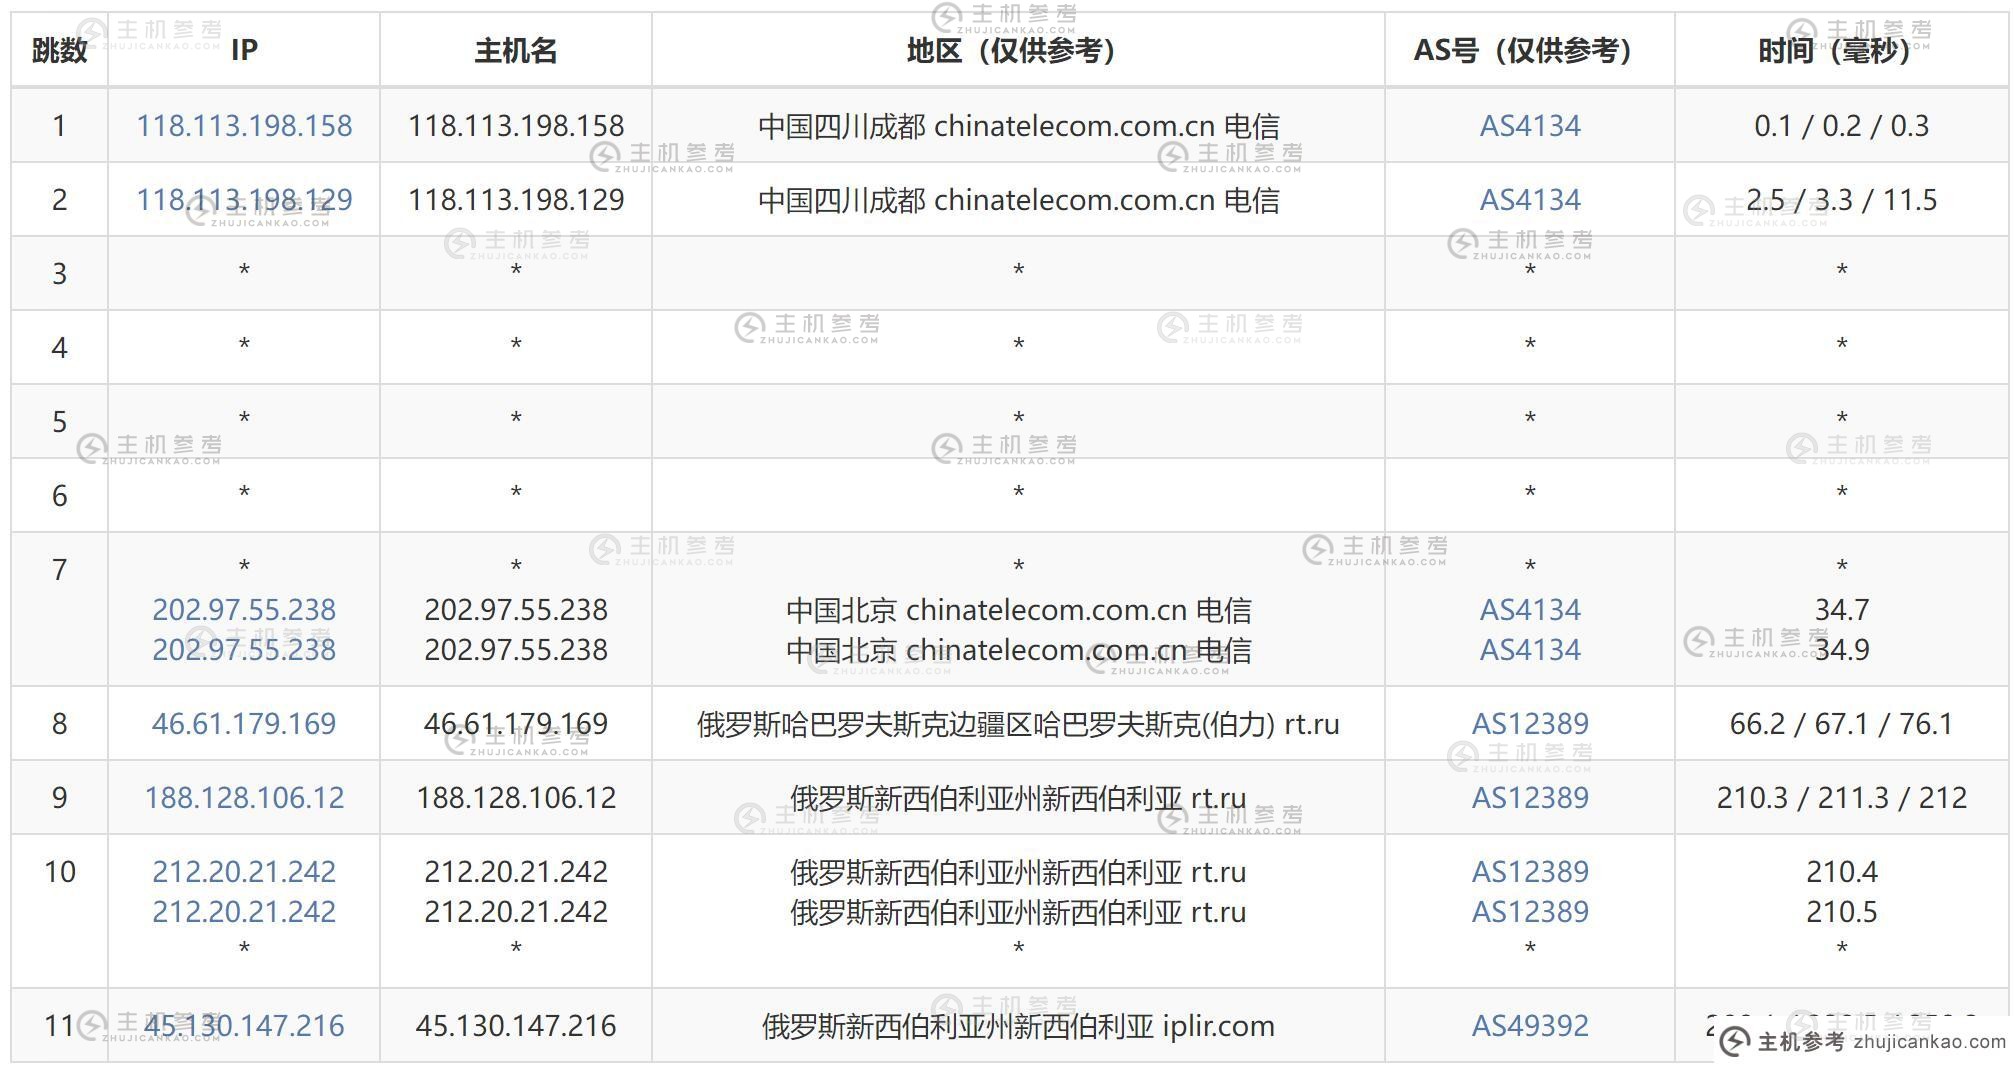Select hop number 6 cell
The height and width of the screenshot is (1066, 2014).
(60, 496)
